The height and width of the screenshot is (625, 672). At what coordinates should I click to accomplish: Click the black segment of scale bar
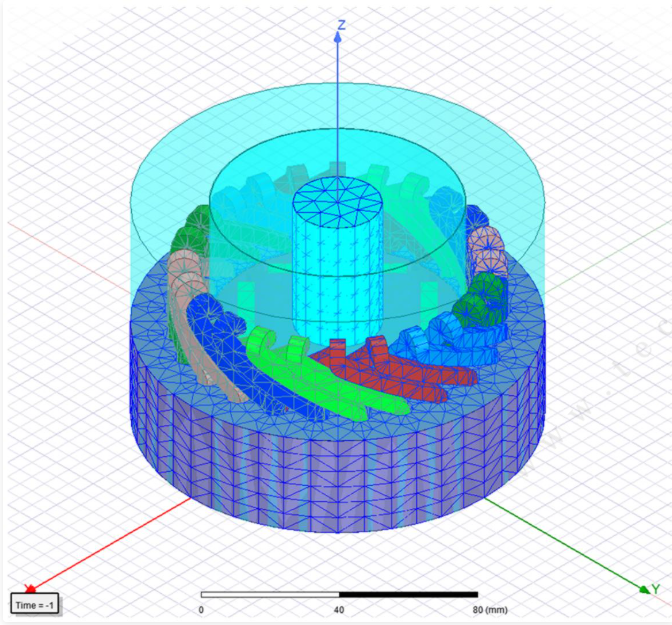tap(408, 596)
